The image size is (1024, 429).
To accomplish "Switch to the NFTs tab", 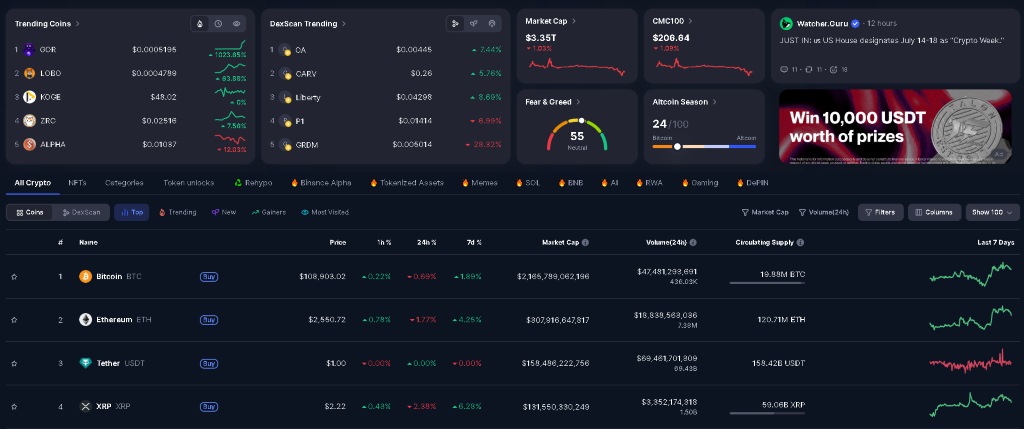I will [x=77, y=183].
